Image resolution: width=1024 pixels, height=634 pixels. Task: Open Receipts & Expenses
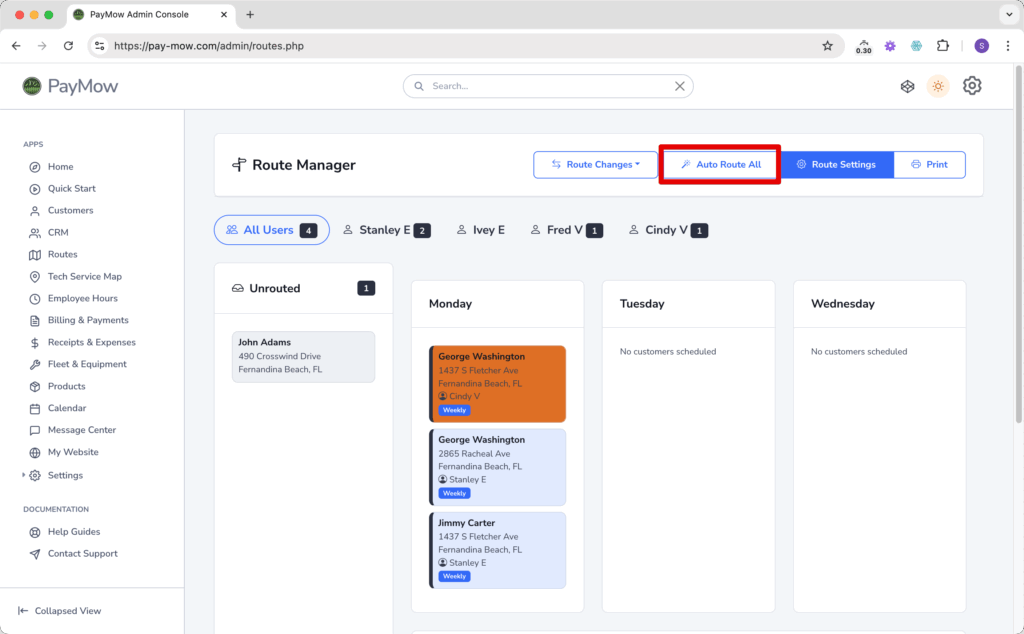(x=91, y=342)
